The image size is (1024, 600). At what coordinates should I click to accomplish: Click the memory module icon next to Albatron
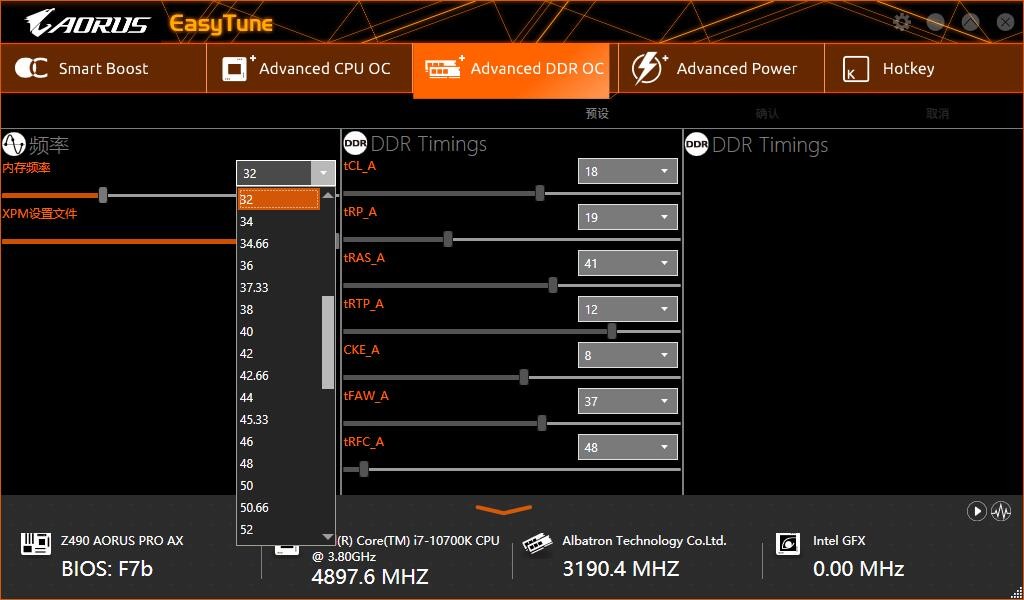click(x=537, y=543)
